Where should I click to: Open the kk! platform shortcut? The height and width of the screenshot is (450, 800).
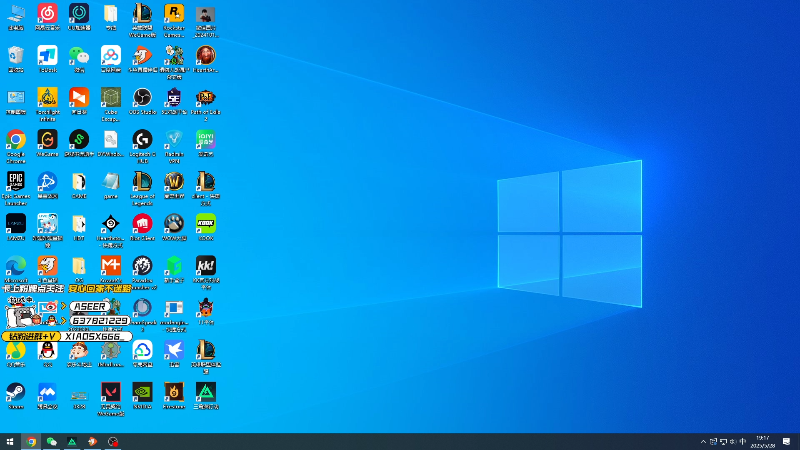tap(206, 273)
